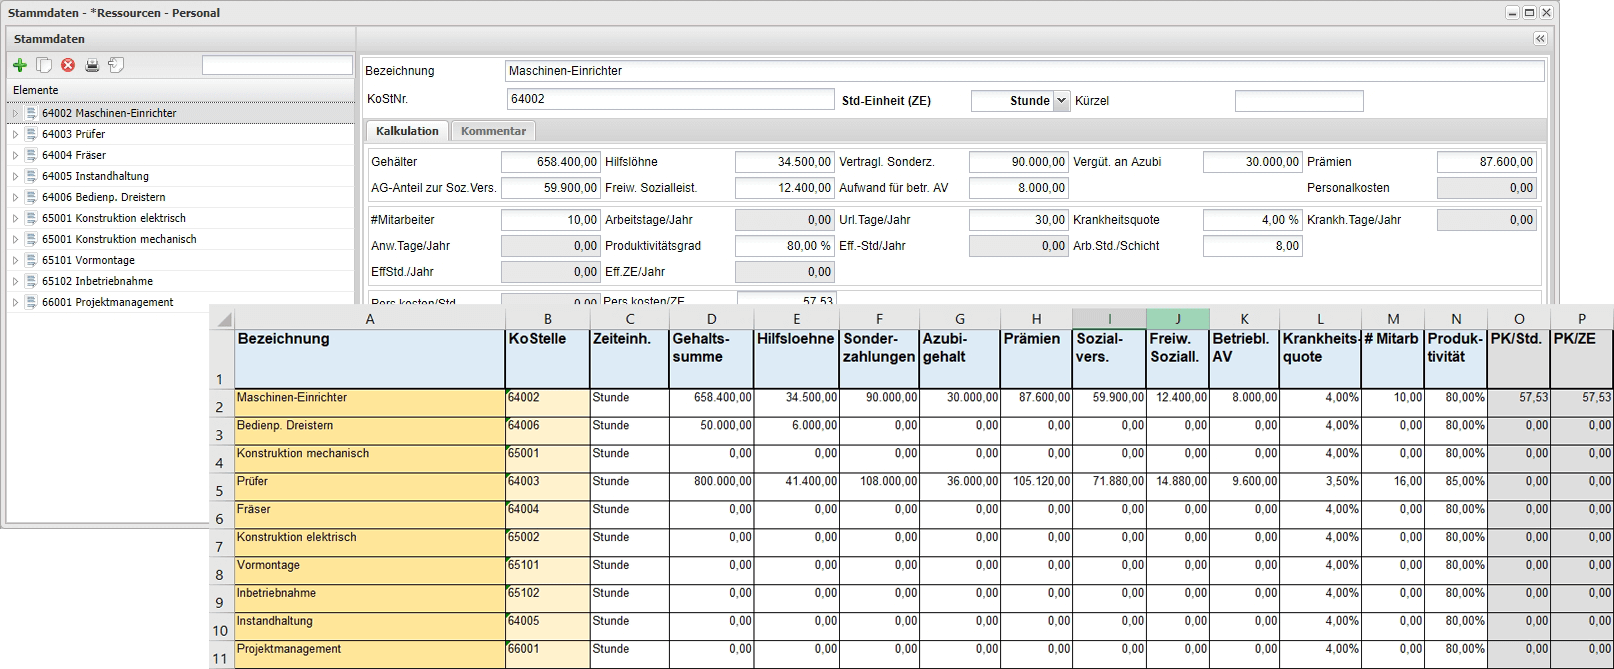Click the AG-Anteil zur Soz.Vers. field

click(x=550, y=187)
